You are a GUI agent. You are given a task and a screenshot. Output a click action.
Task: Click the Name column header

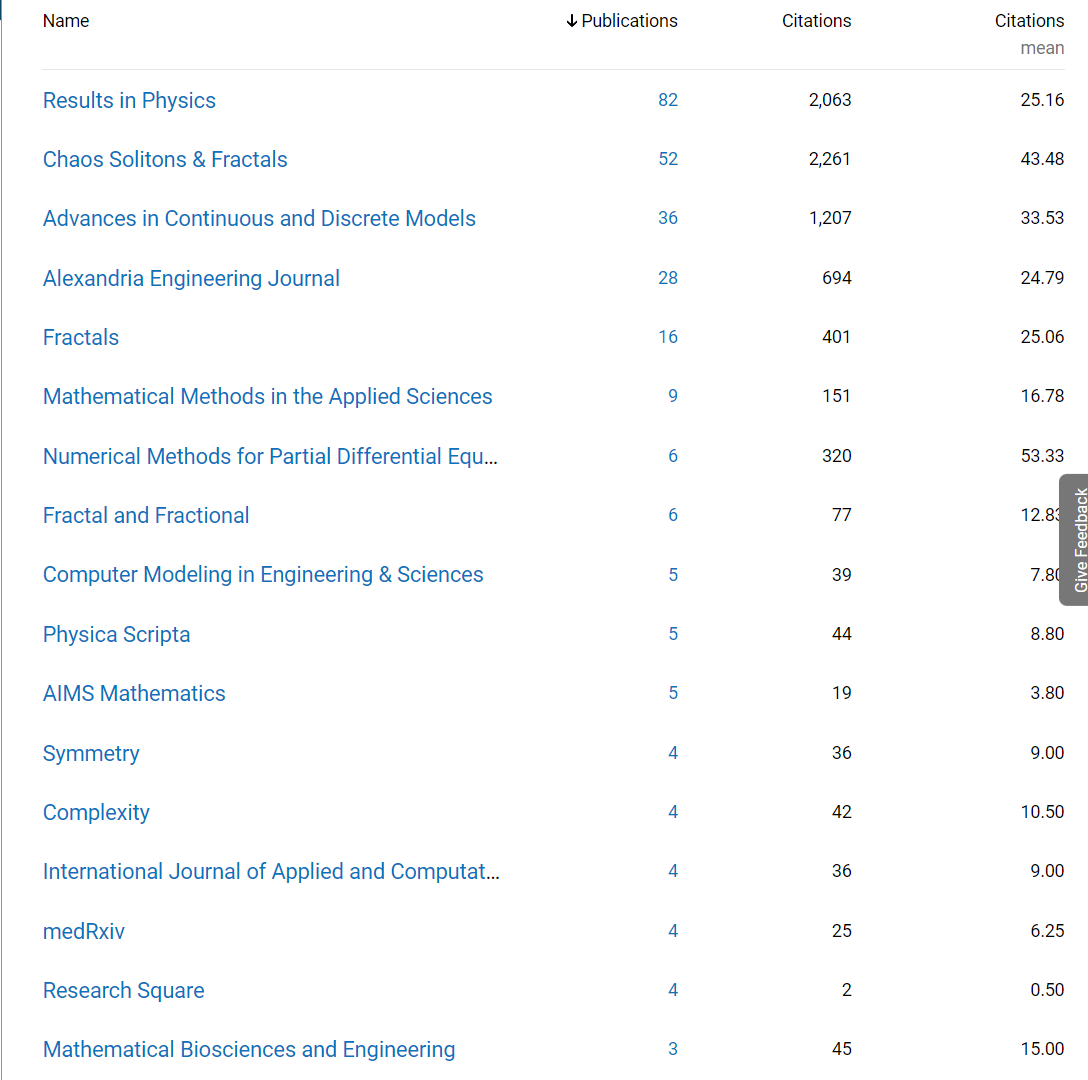66,21
